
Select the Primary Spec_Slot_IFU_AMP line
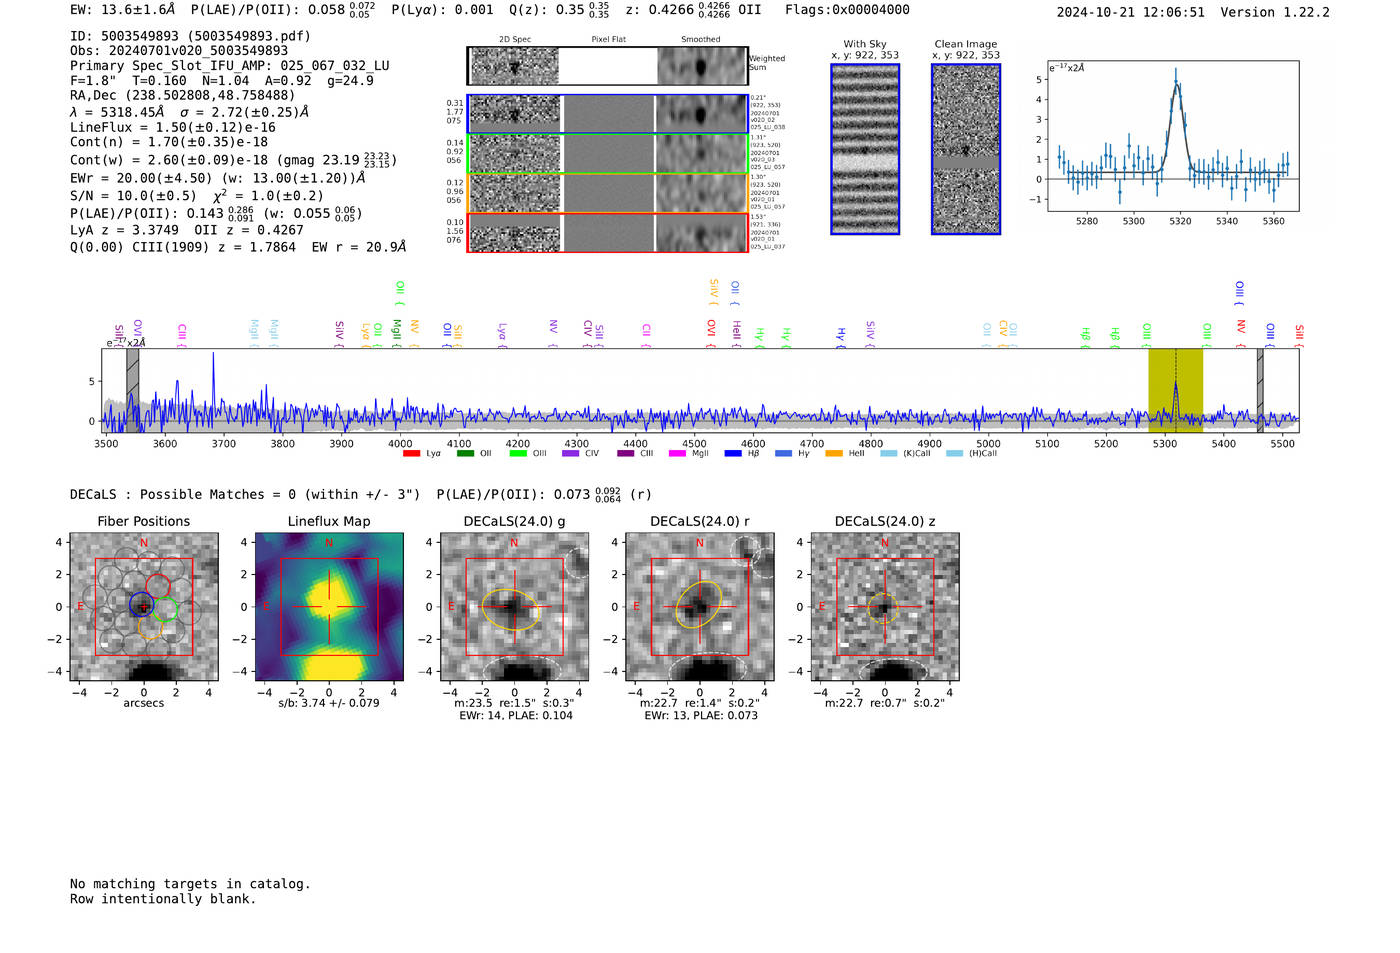pos(230,66)
